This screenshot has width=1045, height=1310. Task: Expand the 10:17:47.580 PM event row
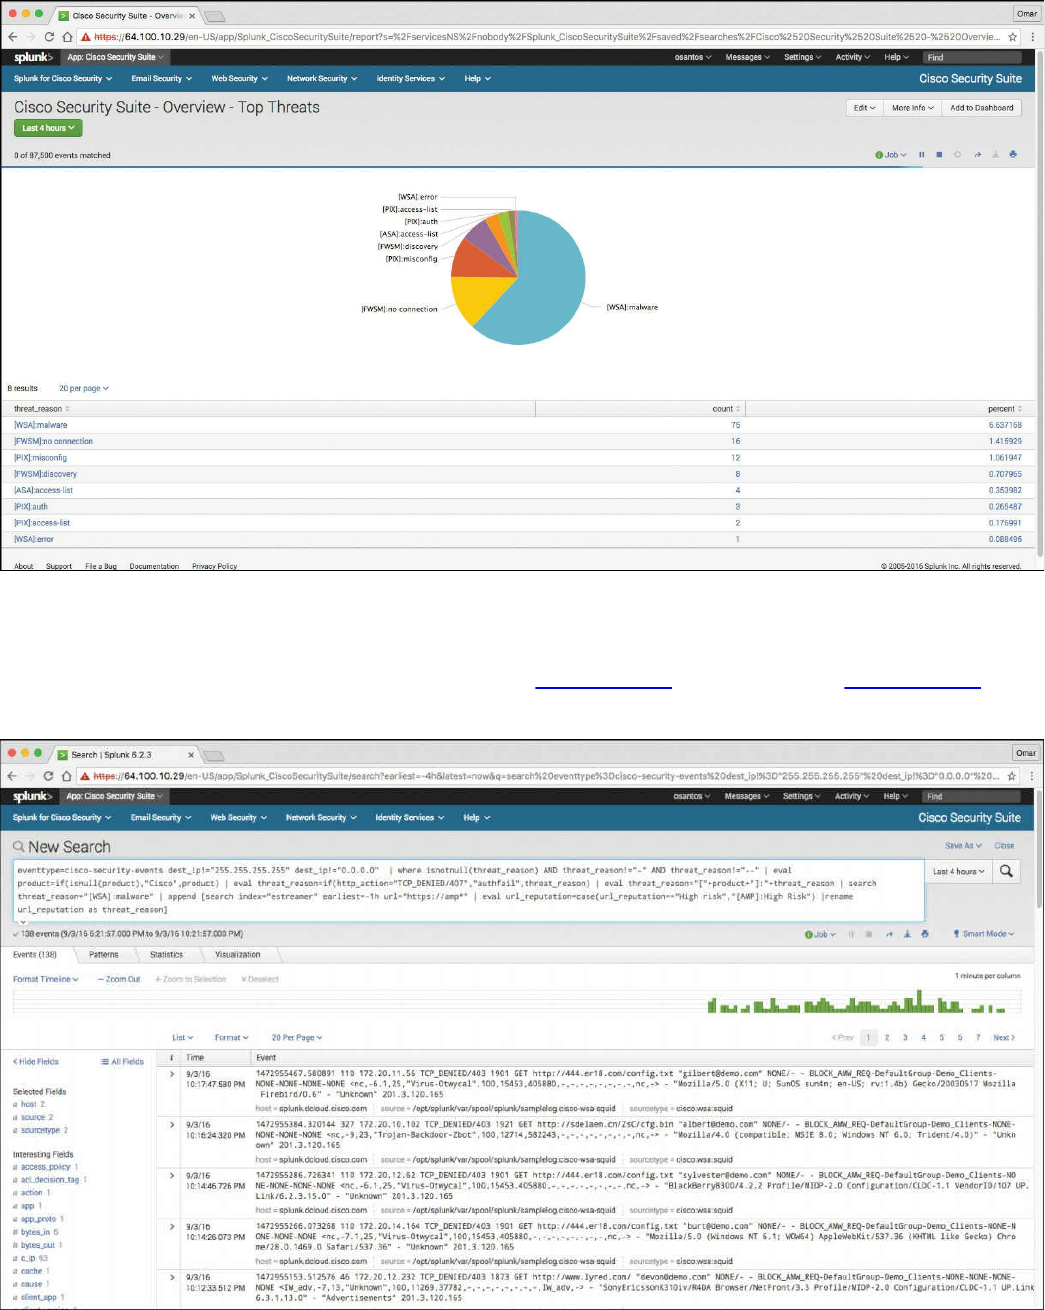(172, 1075)
